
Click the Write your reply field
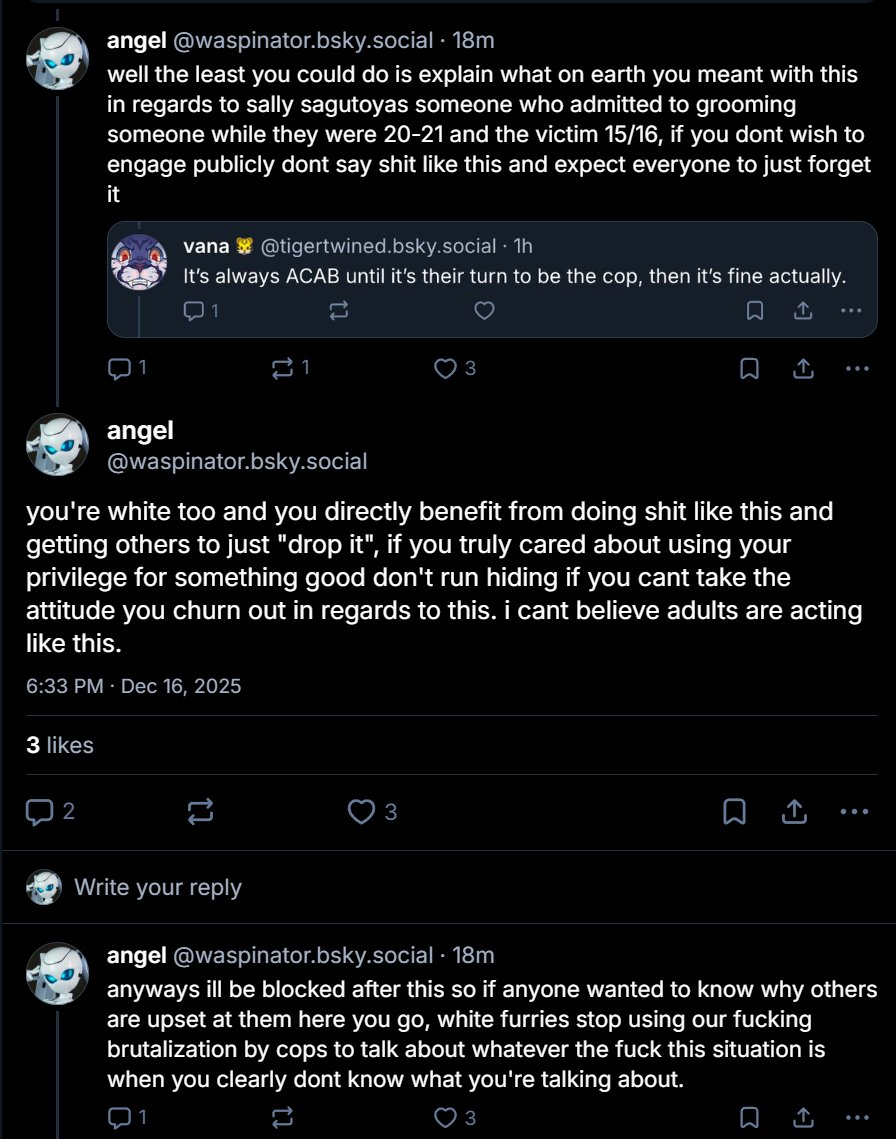click(x=158, y=887)
